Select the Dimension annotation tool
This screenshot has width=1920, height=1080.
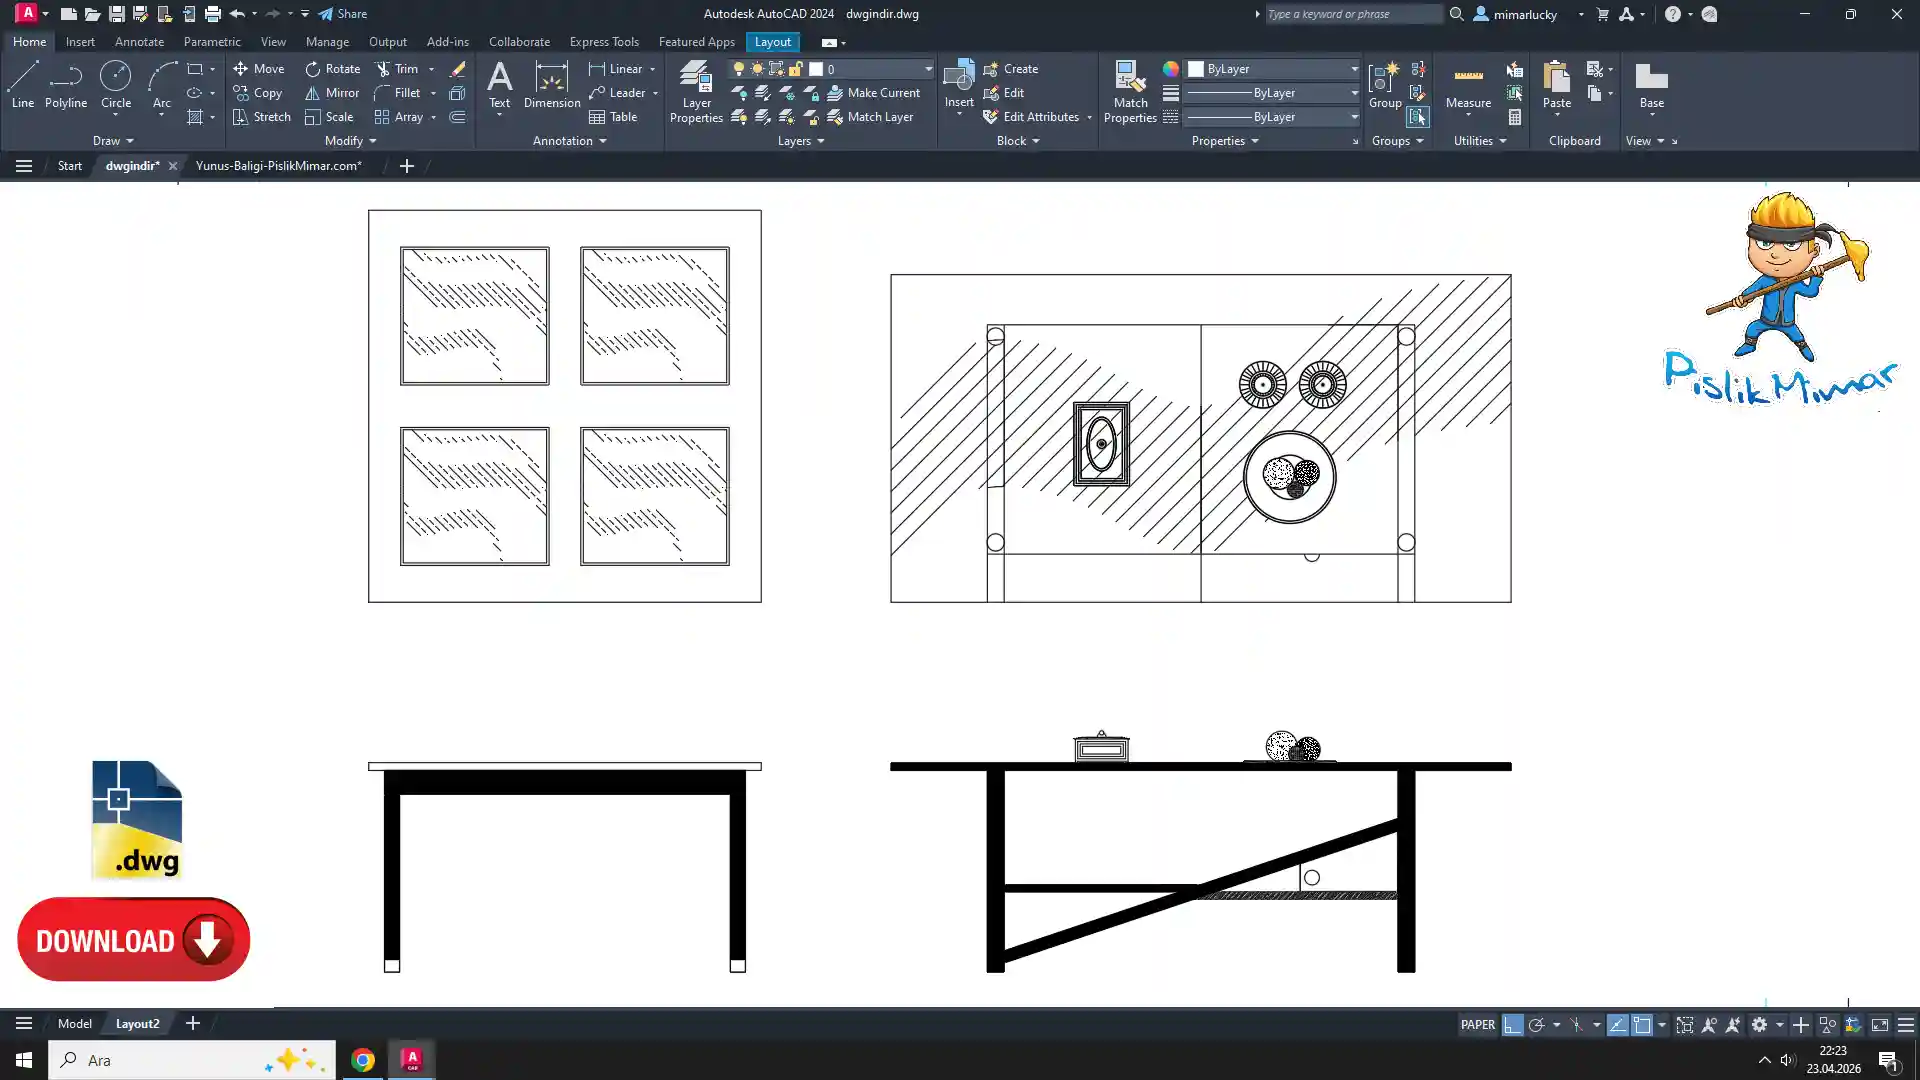click(551, 84)
